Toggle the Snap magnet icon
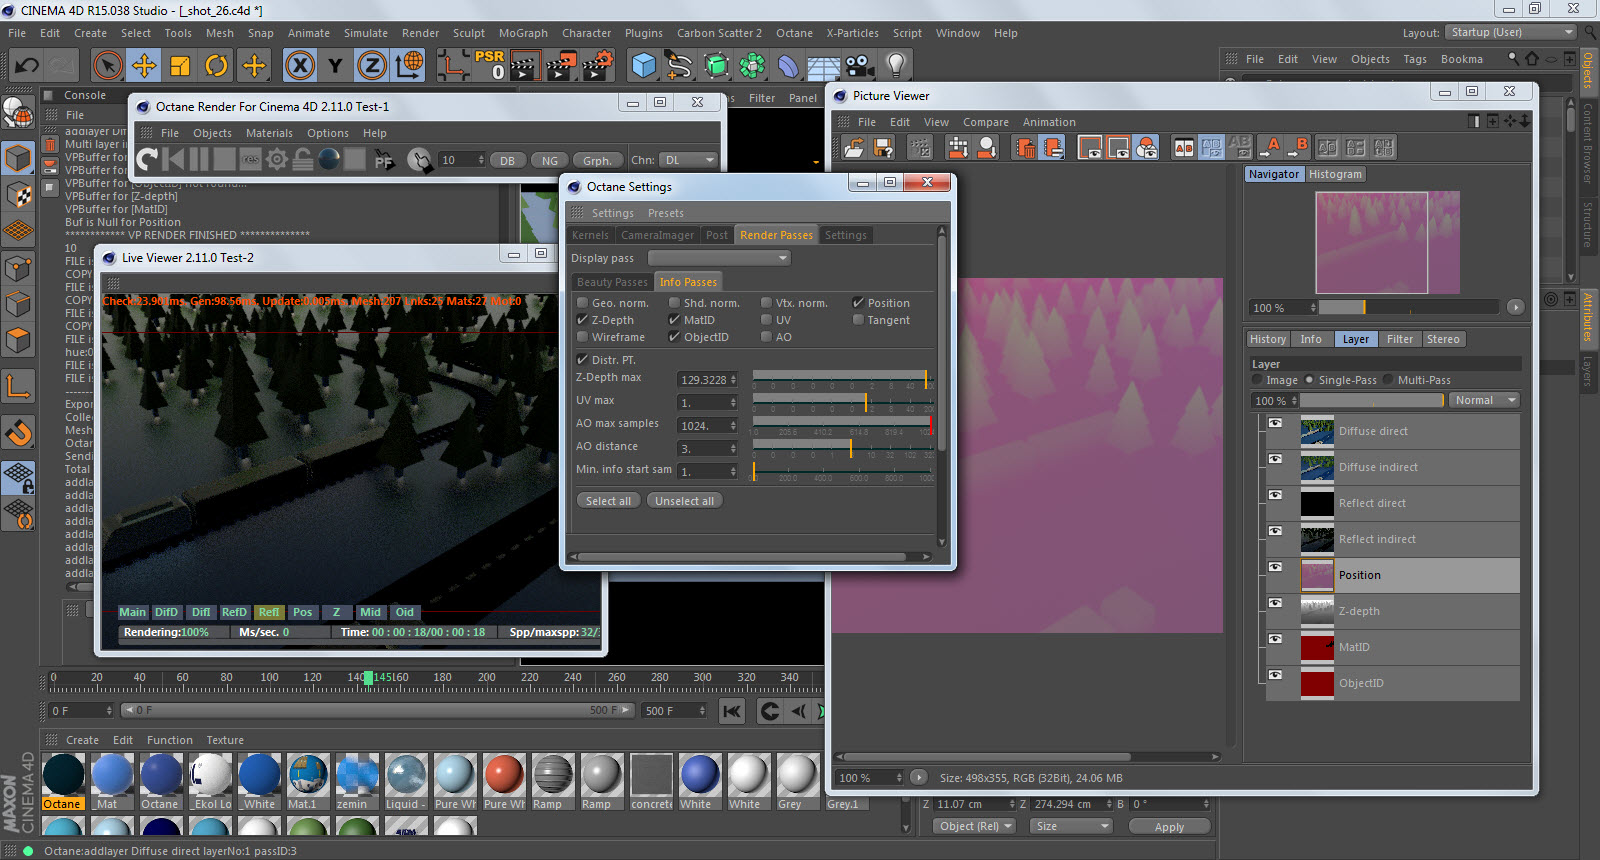1600x860 pixels. [x=18, y=433]
